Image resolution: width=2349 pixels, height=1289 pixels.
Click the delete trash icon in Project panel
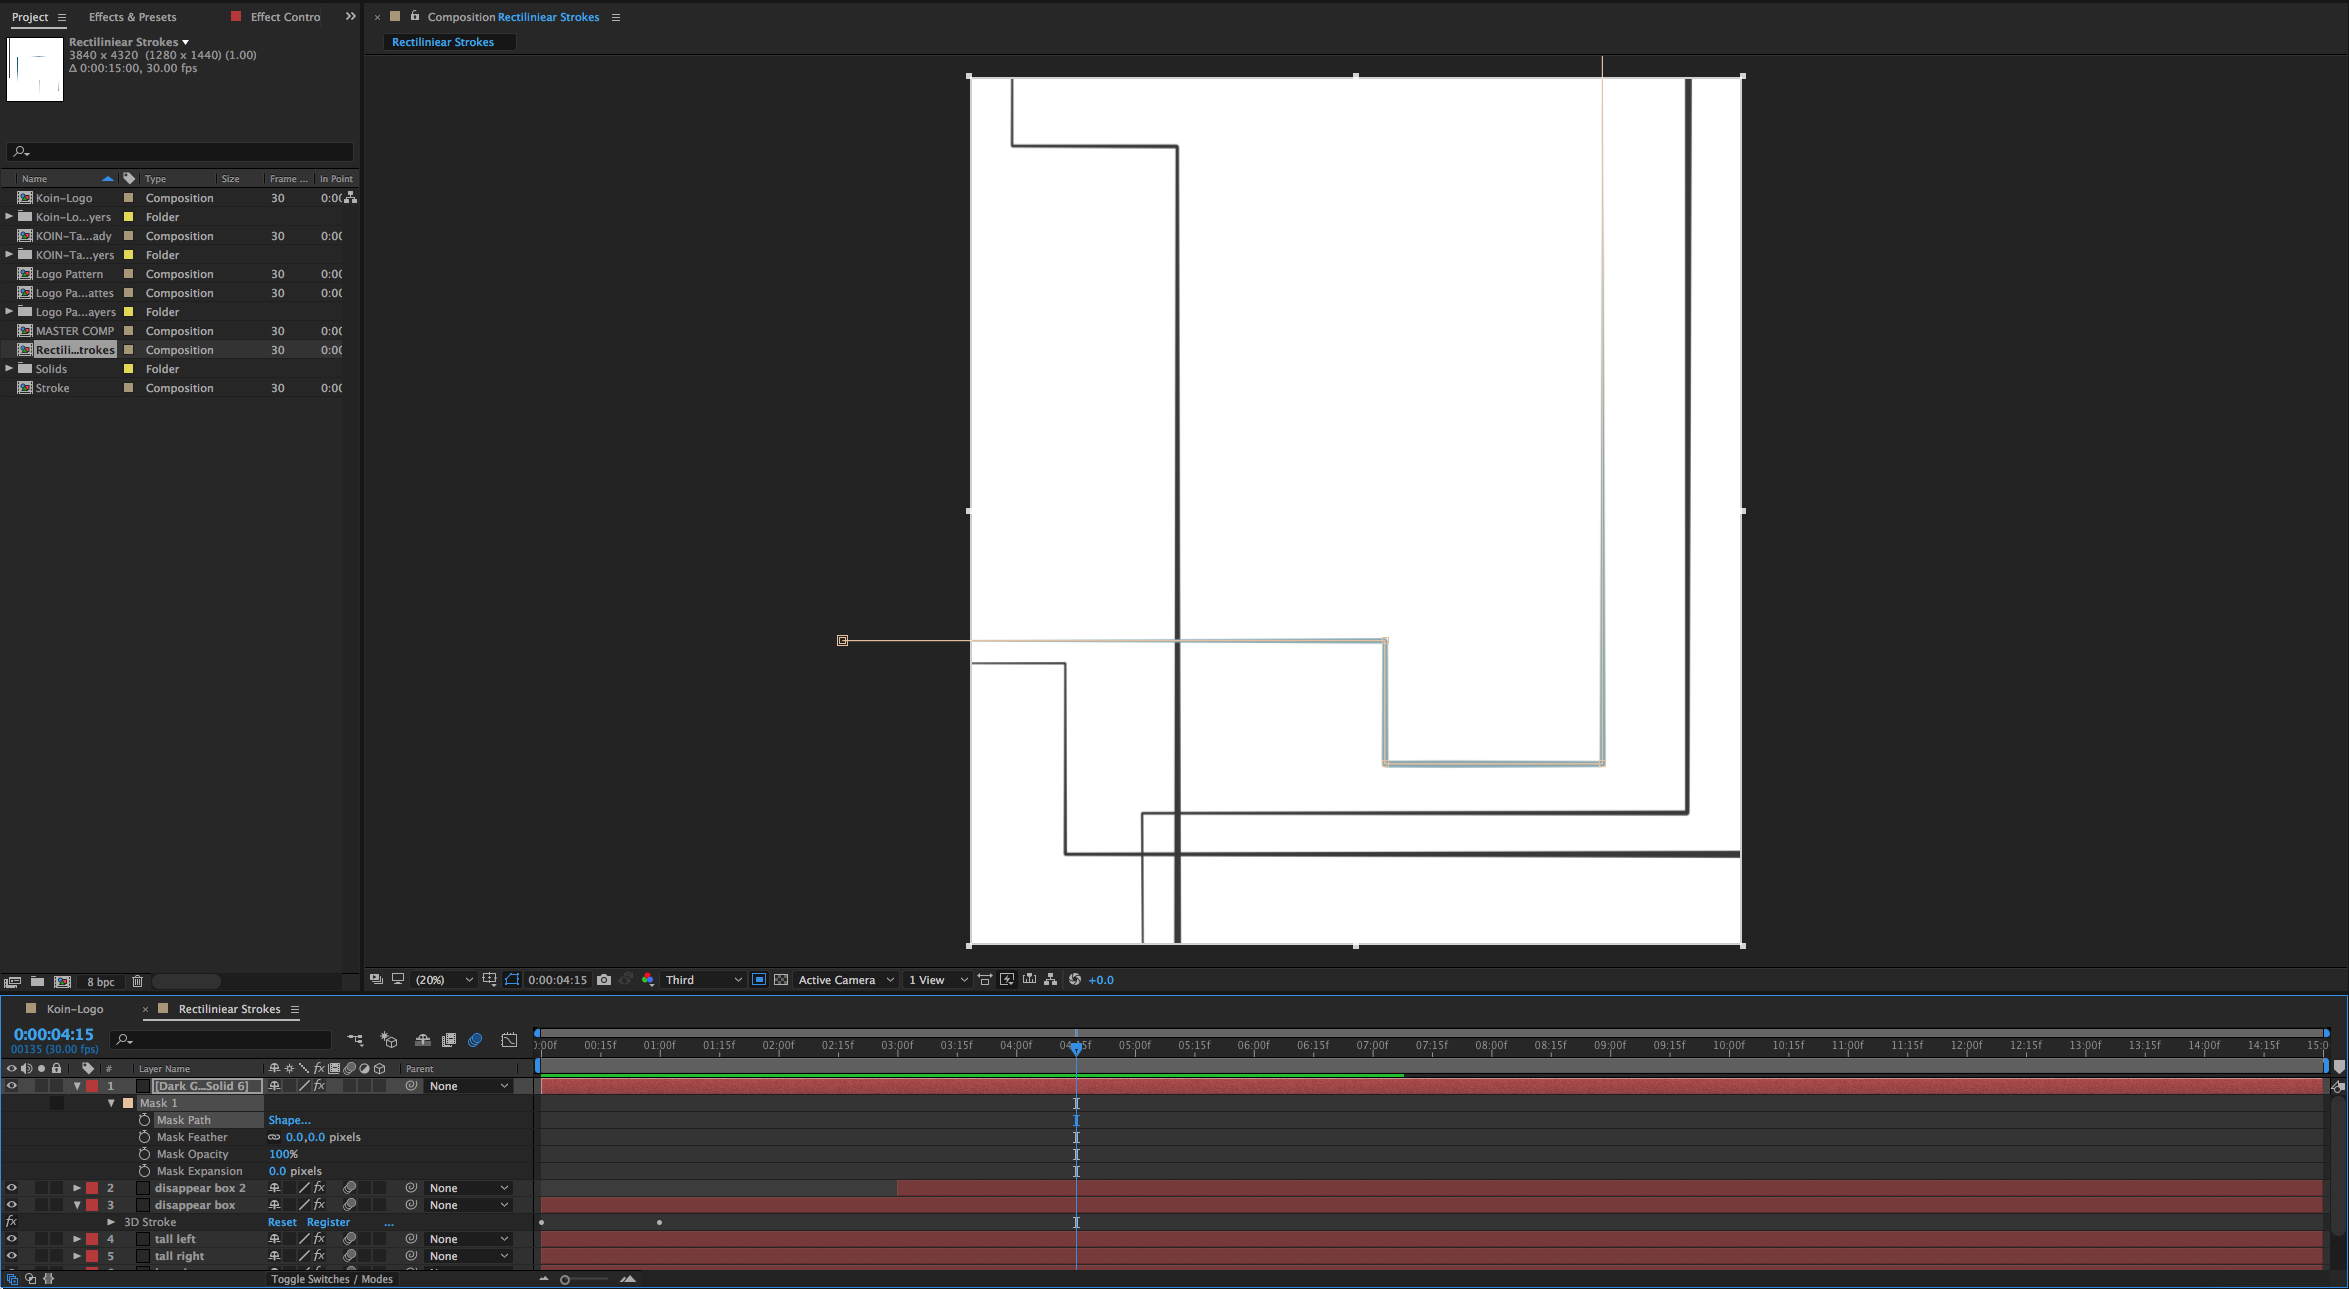click(x=138, y=982)
